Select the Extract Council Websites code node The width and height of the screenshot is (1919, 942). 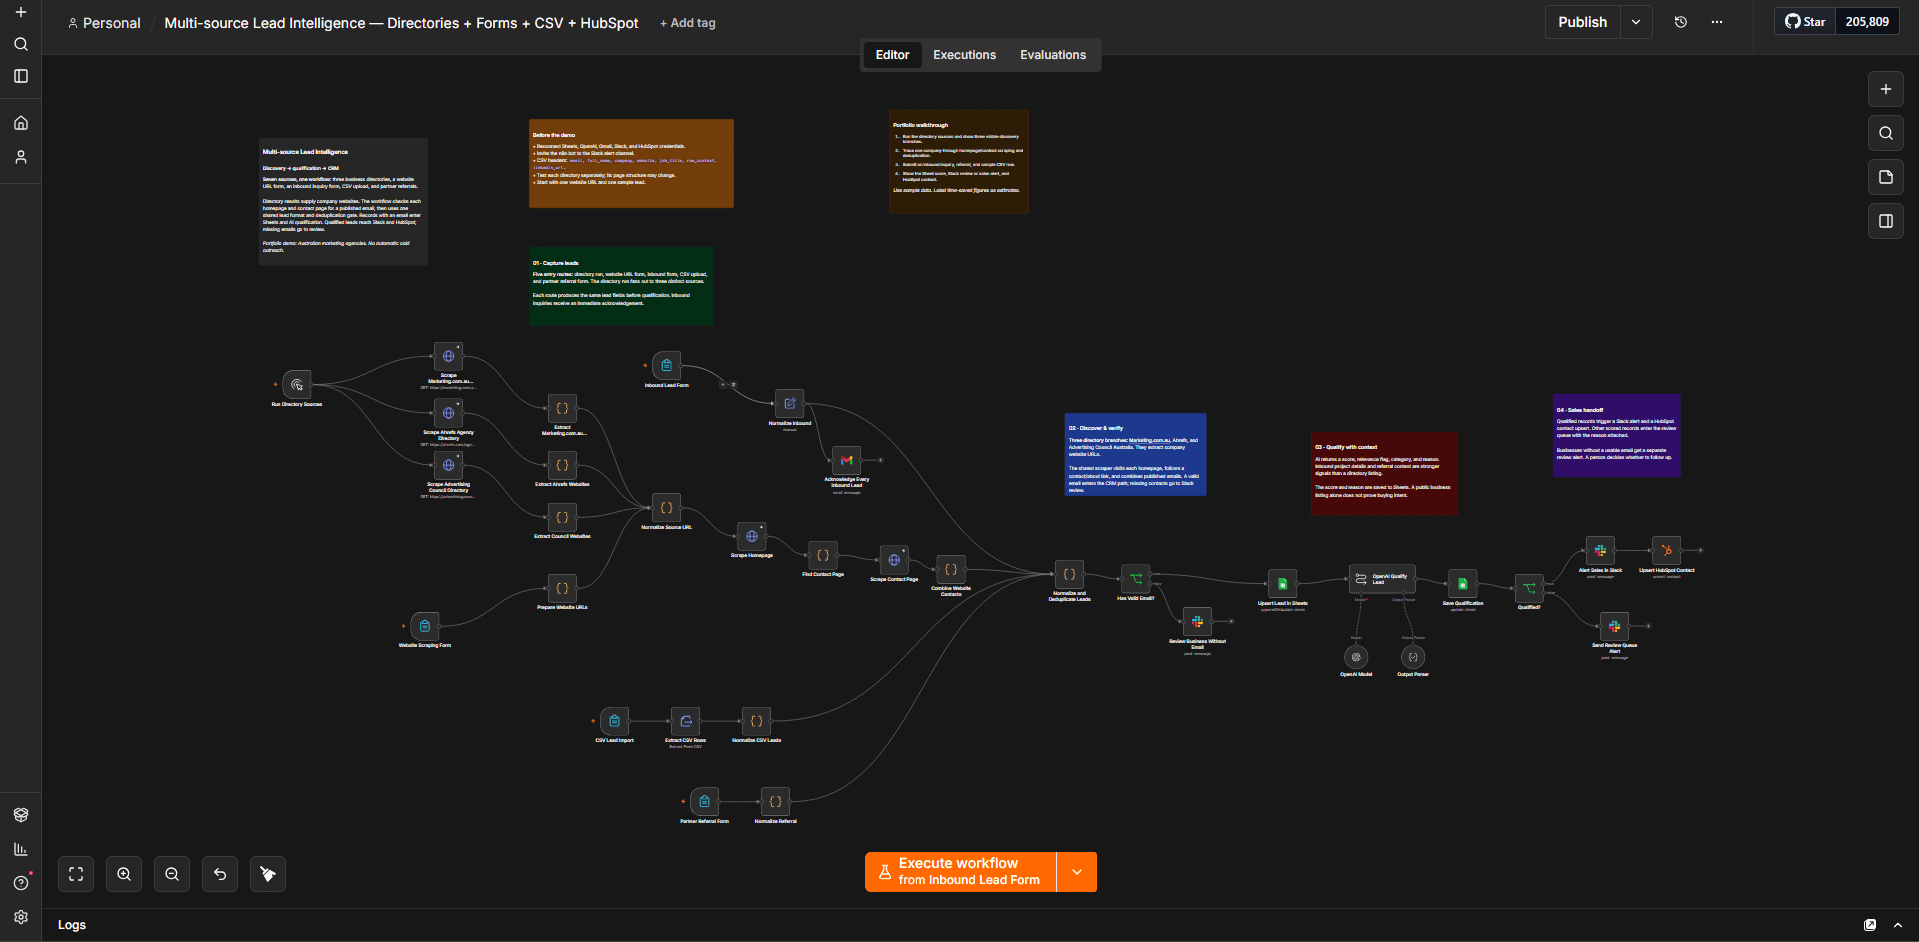(x=562, y=518)
